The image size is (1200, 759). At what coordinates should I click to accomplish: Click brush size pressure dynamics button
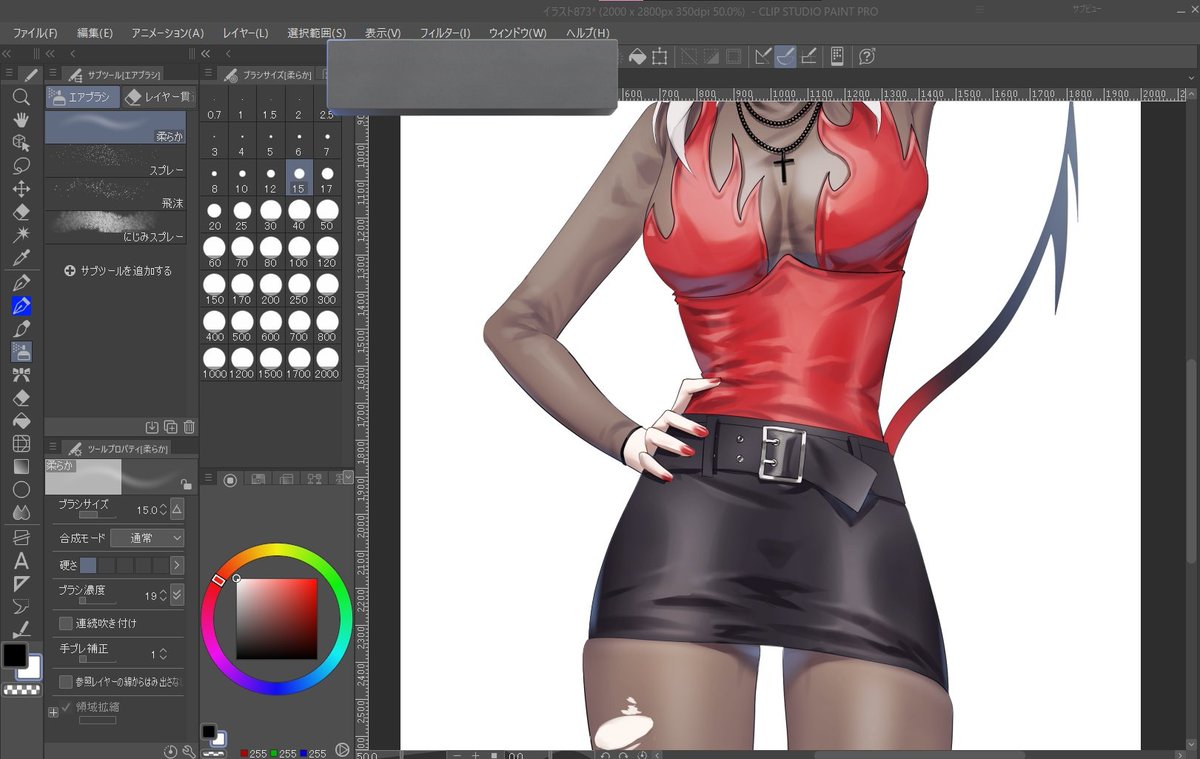177,510
